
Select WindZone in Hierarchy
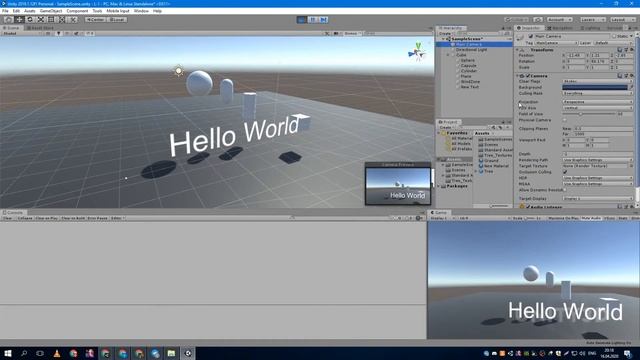point(470,82)
